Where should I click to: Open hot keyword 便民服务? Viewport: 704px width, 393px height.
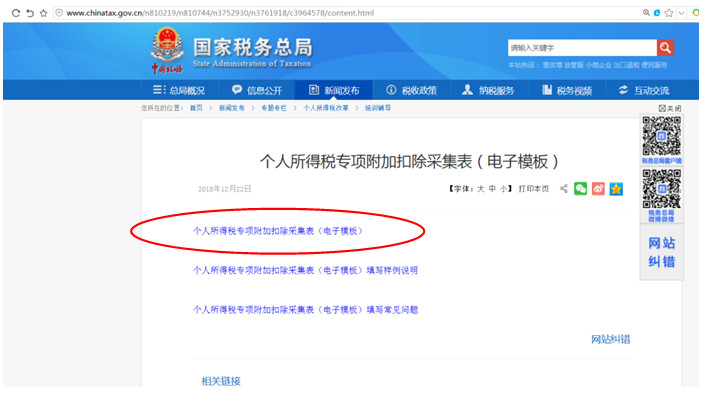tap(654, 65)
